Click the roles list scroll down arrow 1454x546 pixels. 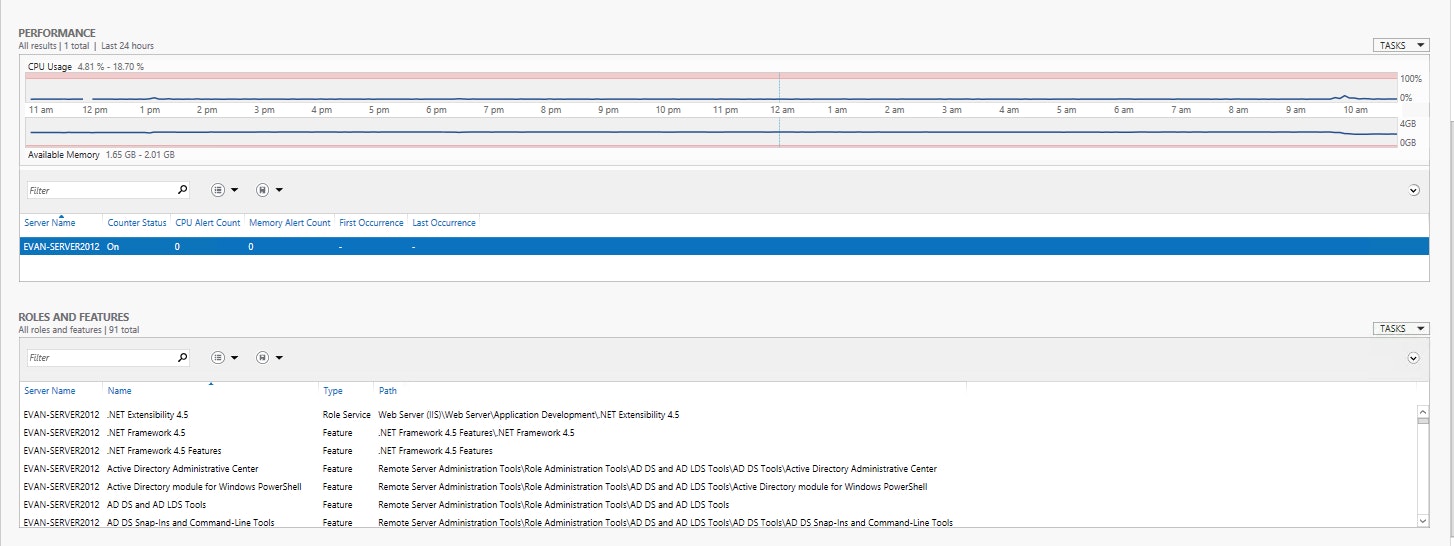pyautogui.click(x=1423, y=521)
